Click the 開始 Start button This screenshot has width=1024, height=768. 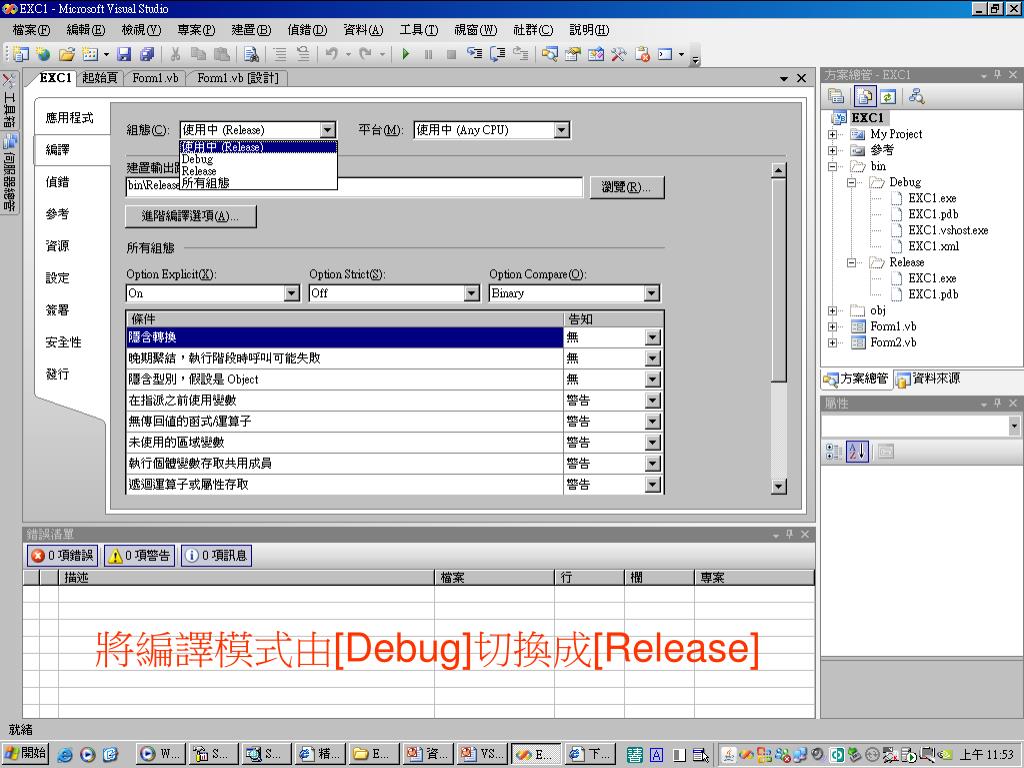tap(25, 754)
